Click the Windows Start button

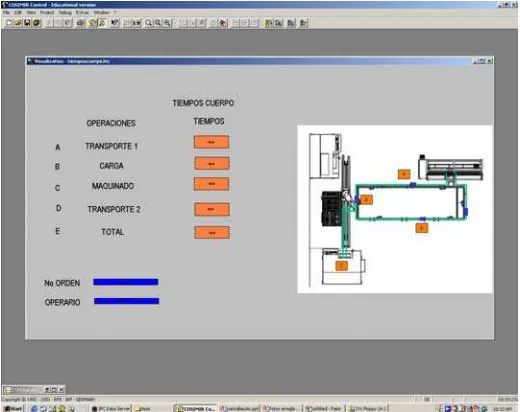(x=13, y=408)
